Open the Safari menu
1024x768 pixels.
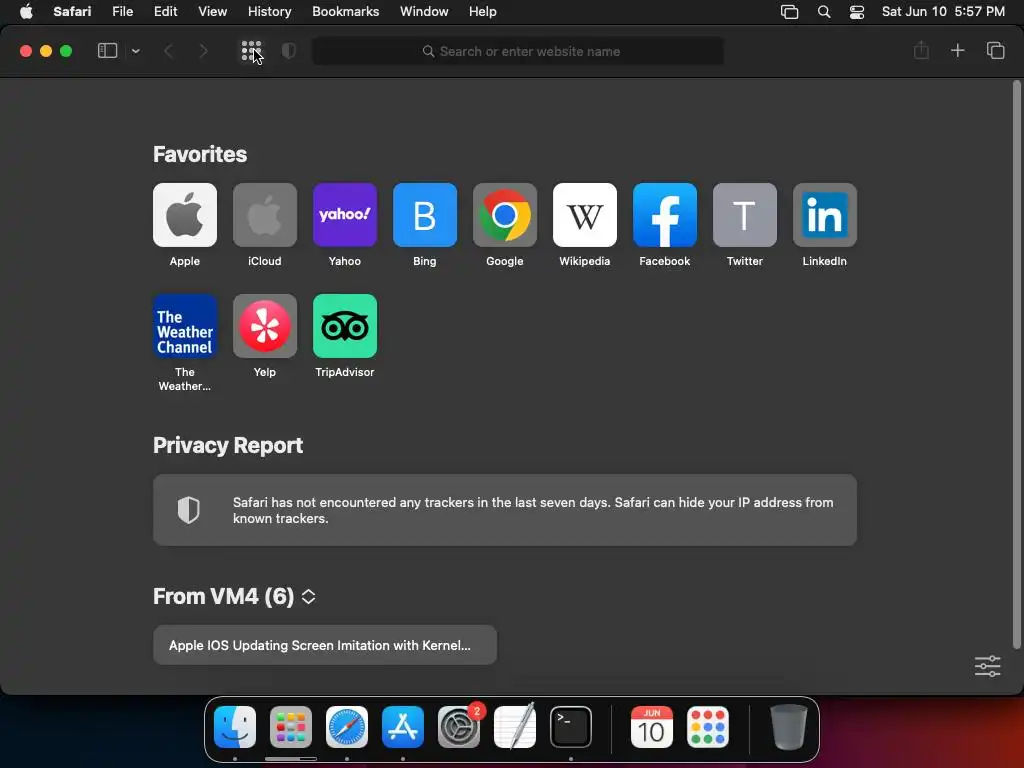pos(72,12)
